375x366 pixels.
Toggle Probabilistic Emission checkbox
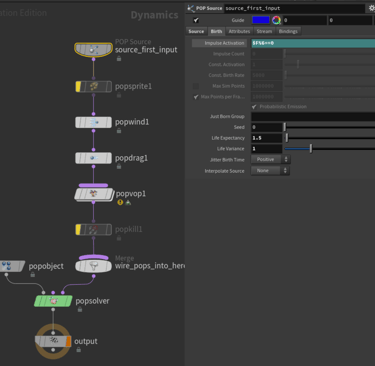[254, 107]
